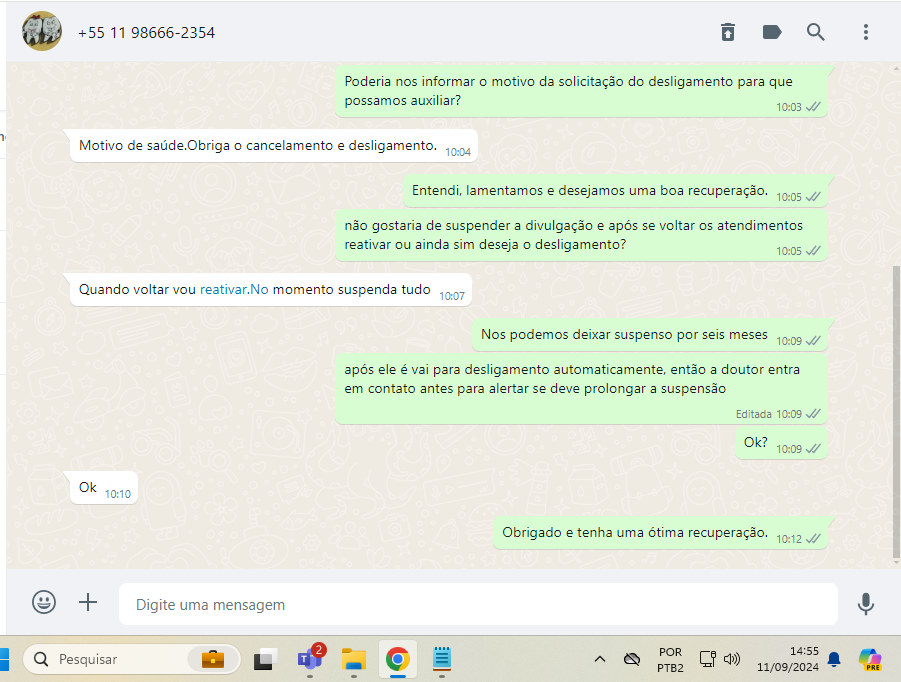The width and height of the screenshot is (901, 682).
Task: Click the chat vertical scrollbar
Action: click(x=896, y=411)
